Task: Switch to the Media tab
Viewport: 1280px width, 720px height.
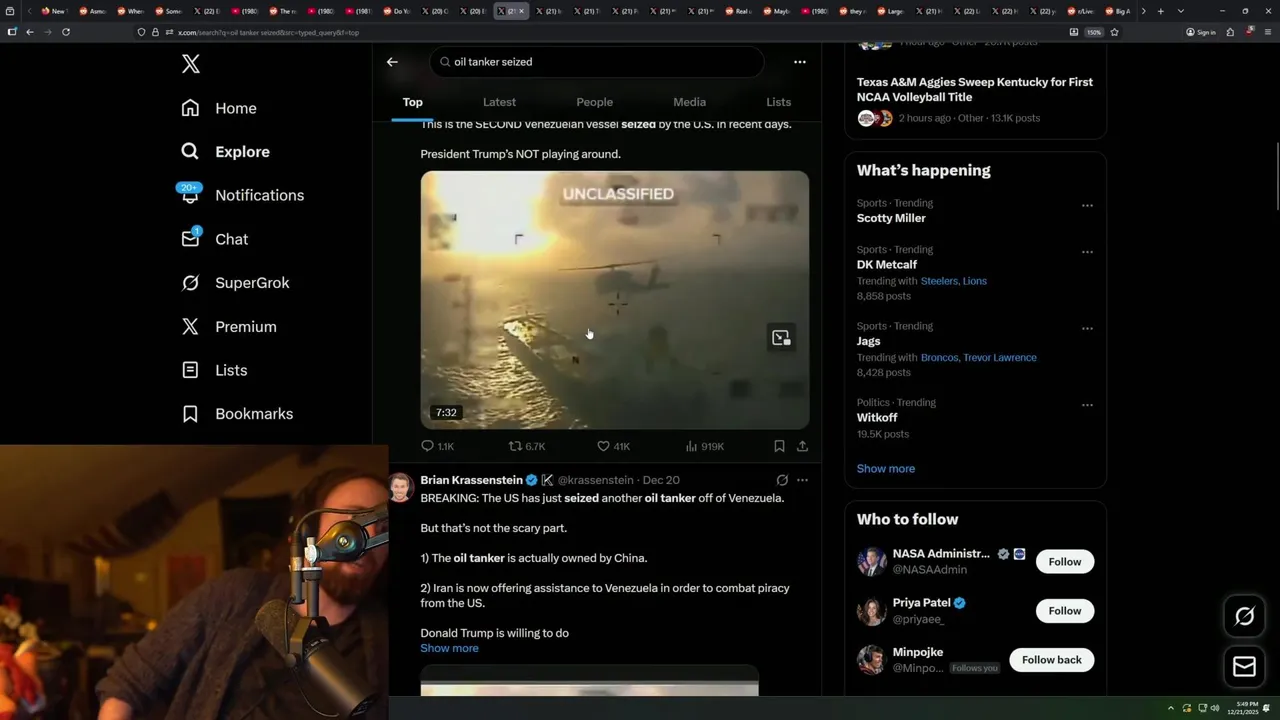Action: (x=689, y=102)
